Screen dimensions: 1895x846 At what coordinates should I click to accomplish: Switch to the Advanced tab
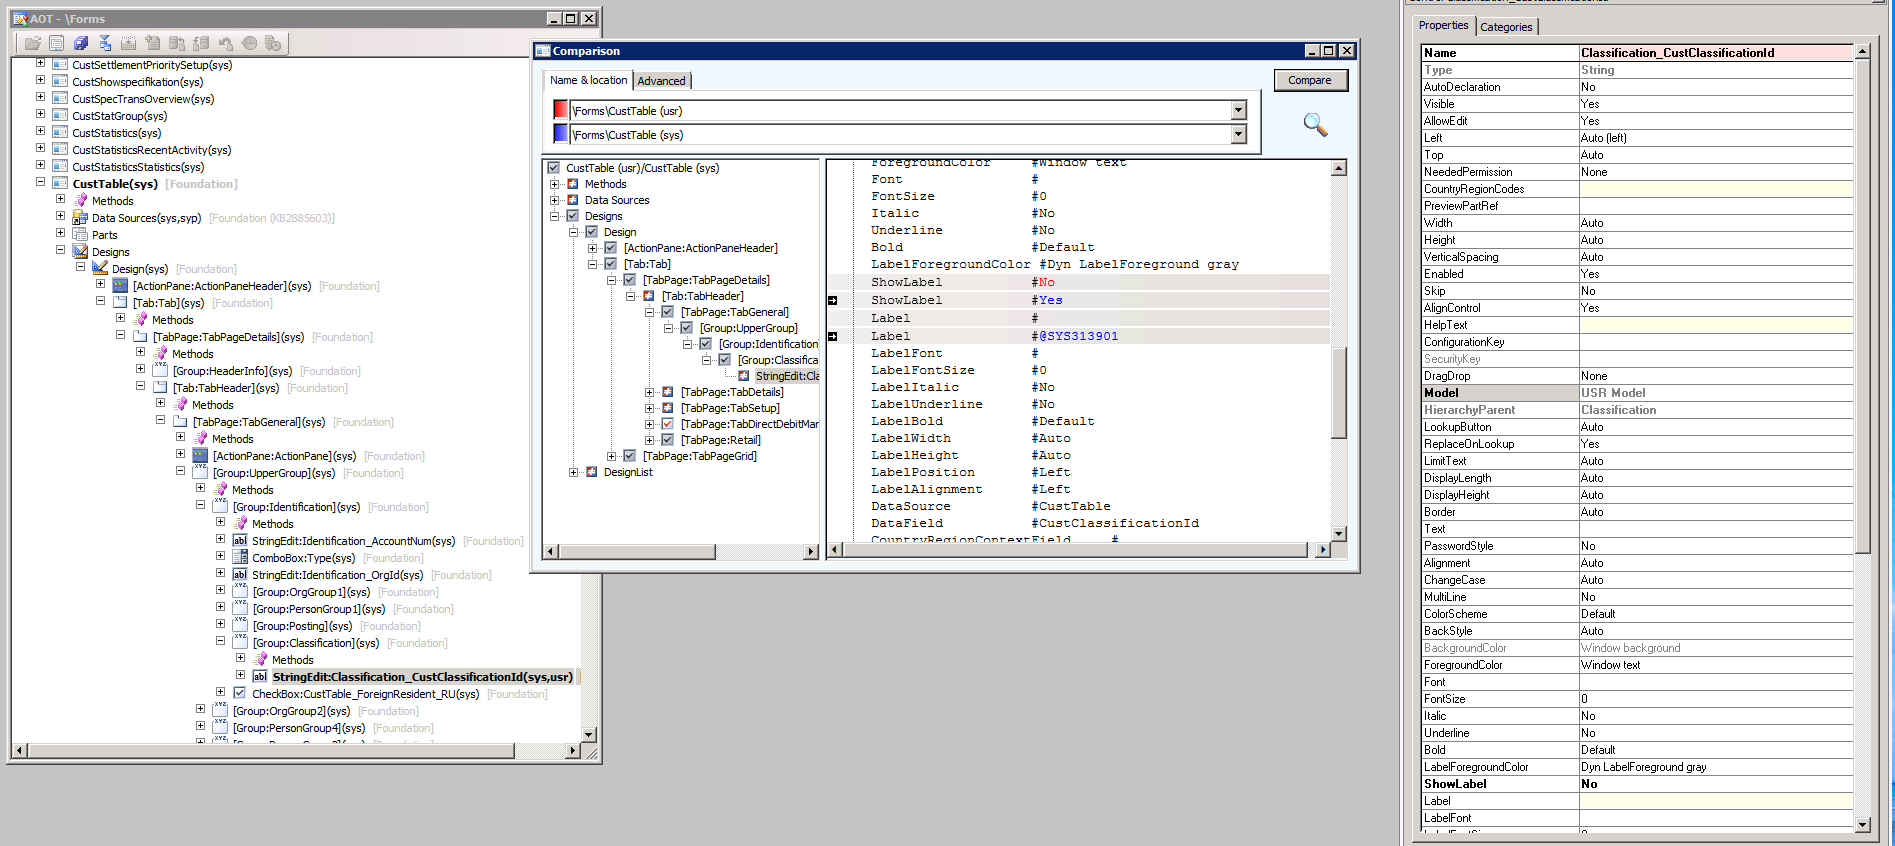[661, 81]
